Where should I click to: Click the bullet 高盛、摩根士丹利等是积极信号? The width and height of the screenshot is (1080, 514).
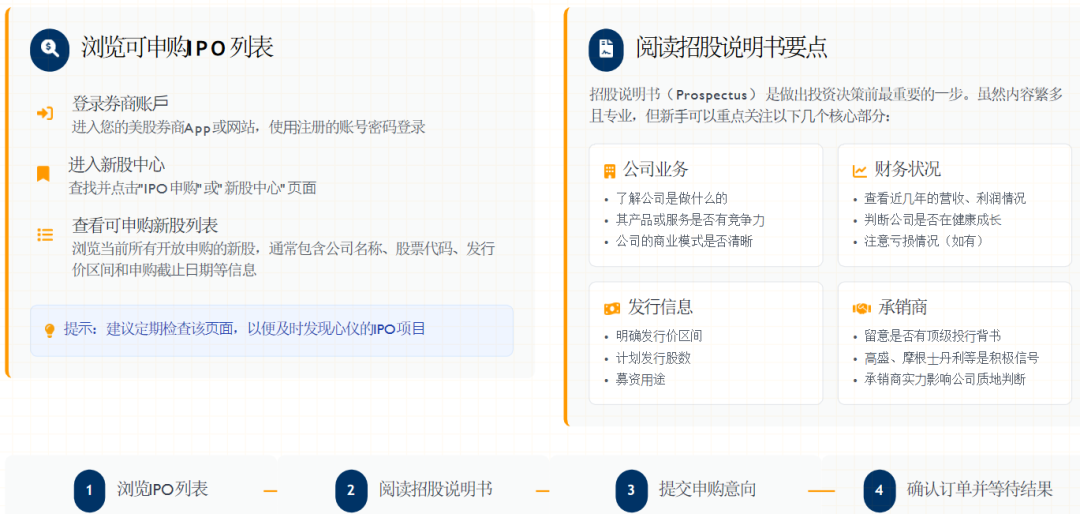[951, 358]
